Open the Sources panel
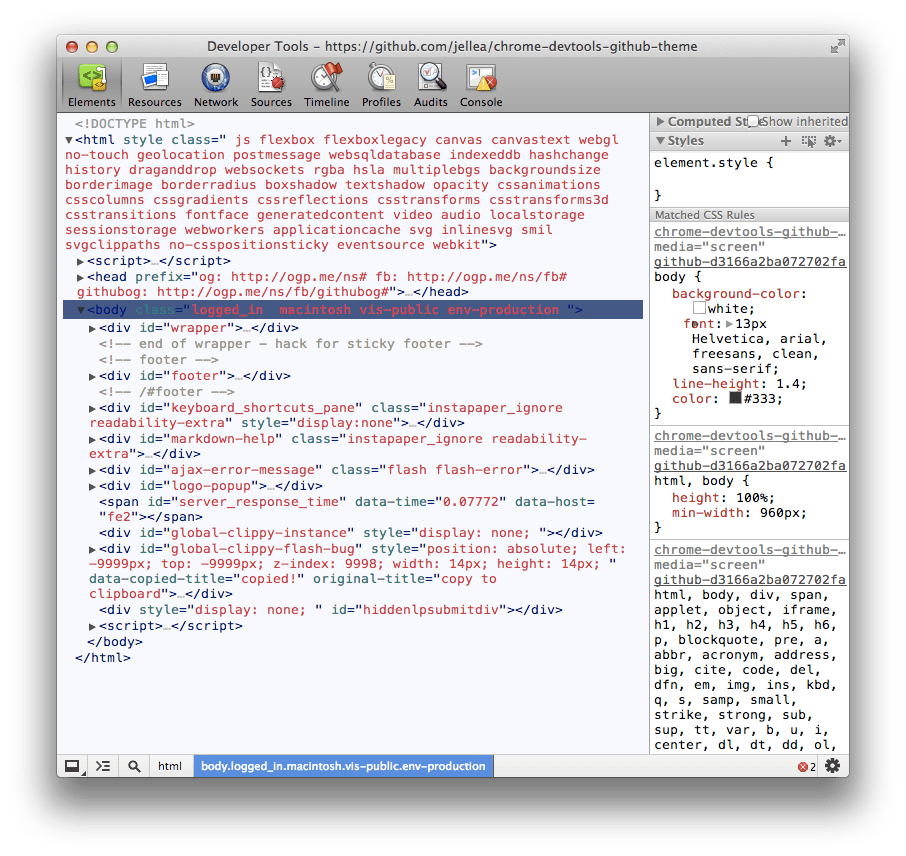This screenshot has height=856, width=906. coord(271,86)
